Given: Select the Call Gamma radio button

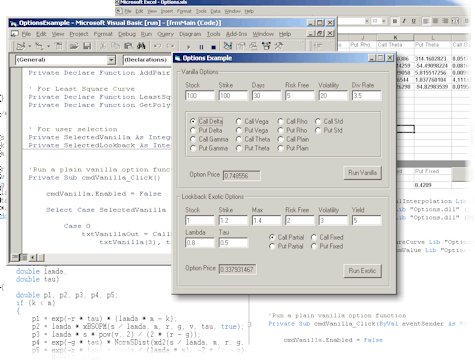Looking at the screenshot, I should 193,139.
